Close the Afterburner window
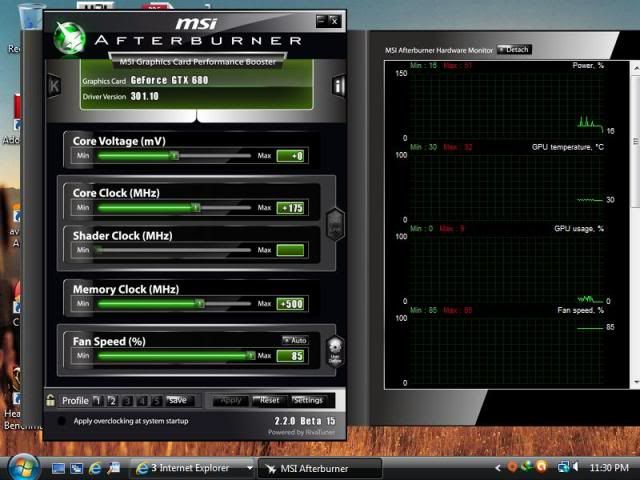This screenshot has width=640, height=480. tap(334, 21)
